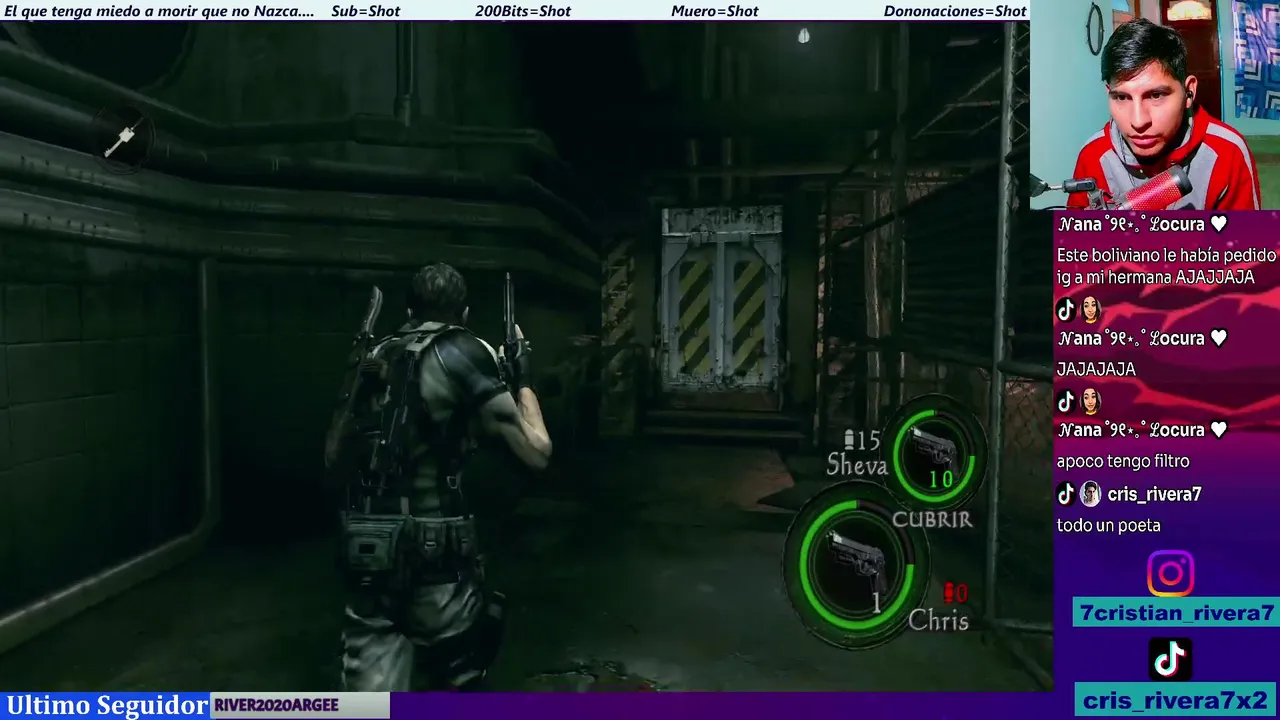Click the red ammo icon above Chris
The width and height of the screenshot is (1280, 720).
click(x=949, y=593)
